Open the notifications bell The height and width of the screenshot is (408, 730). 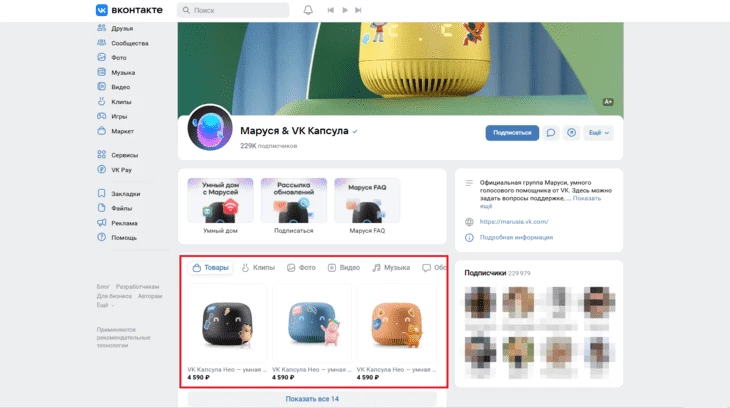tap(308, 10)
